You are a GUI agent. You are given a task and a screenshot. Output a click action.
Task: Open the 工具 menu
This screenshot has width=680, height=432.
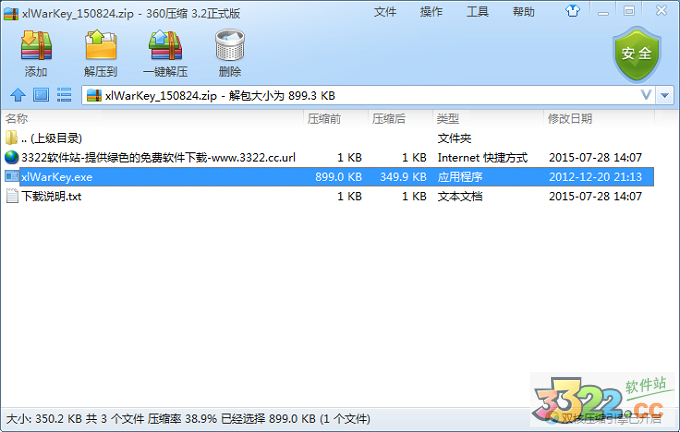click(x=477, y=12)
